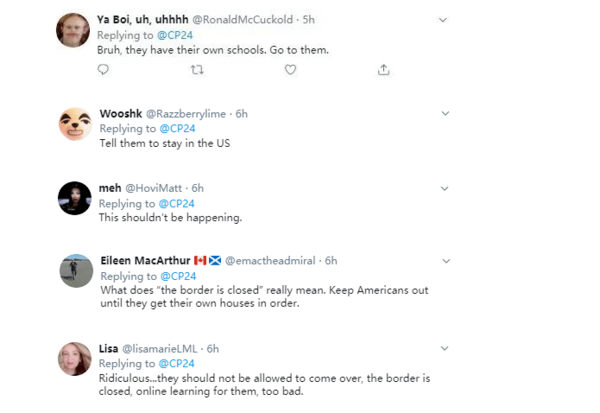Open meh tweet options chevron
600x413 pixels.
pos(443,188)
